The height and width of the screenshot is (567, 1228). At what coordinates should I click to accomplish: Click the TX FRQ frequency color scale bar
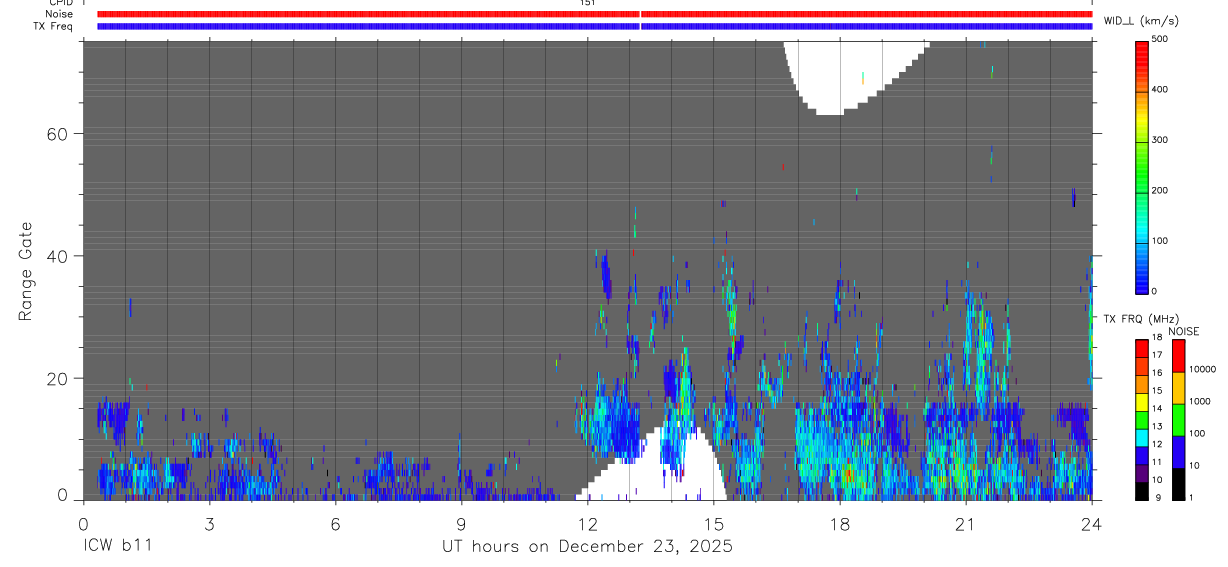click(x=1143, y=420)
